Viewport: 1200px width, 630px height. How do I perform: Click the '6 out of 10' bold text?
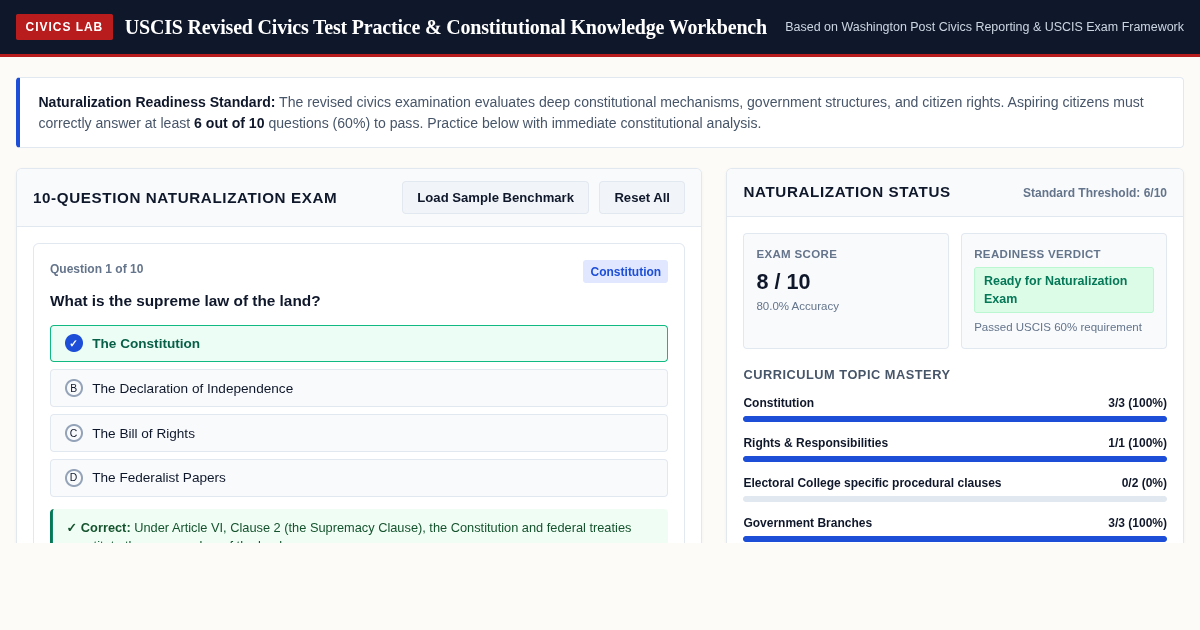(x=229, y=123)
